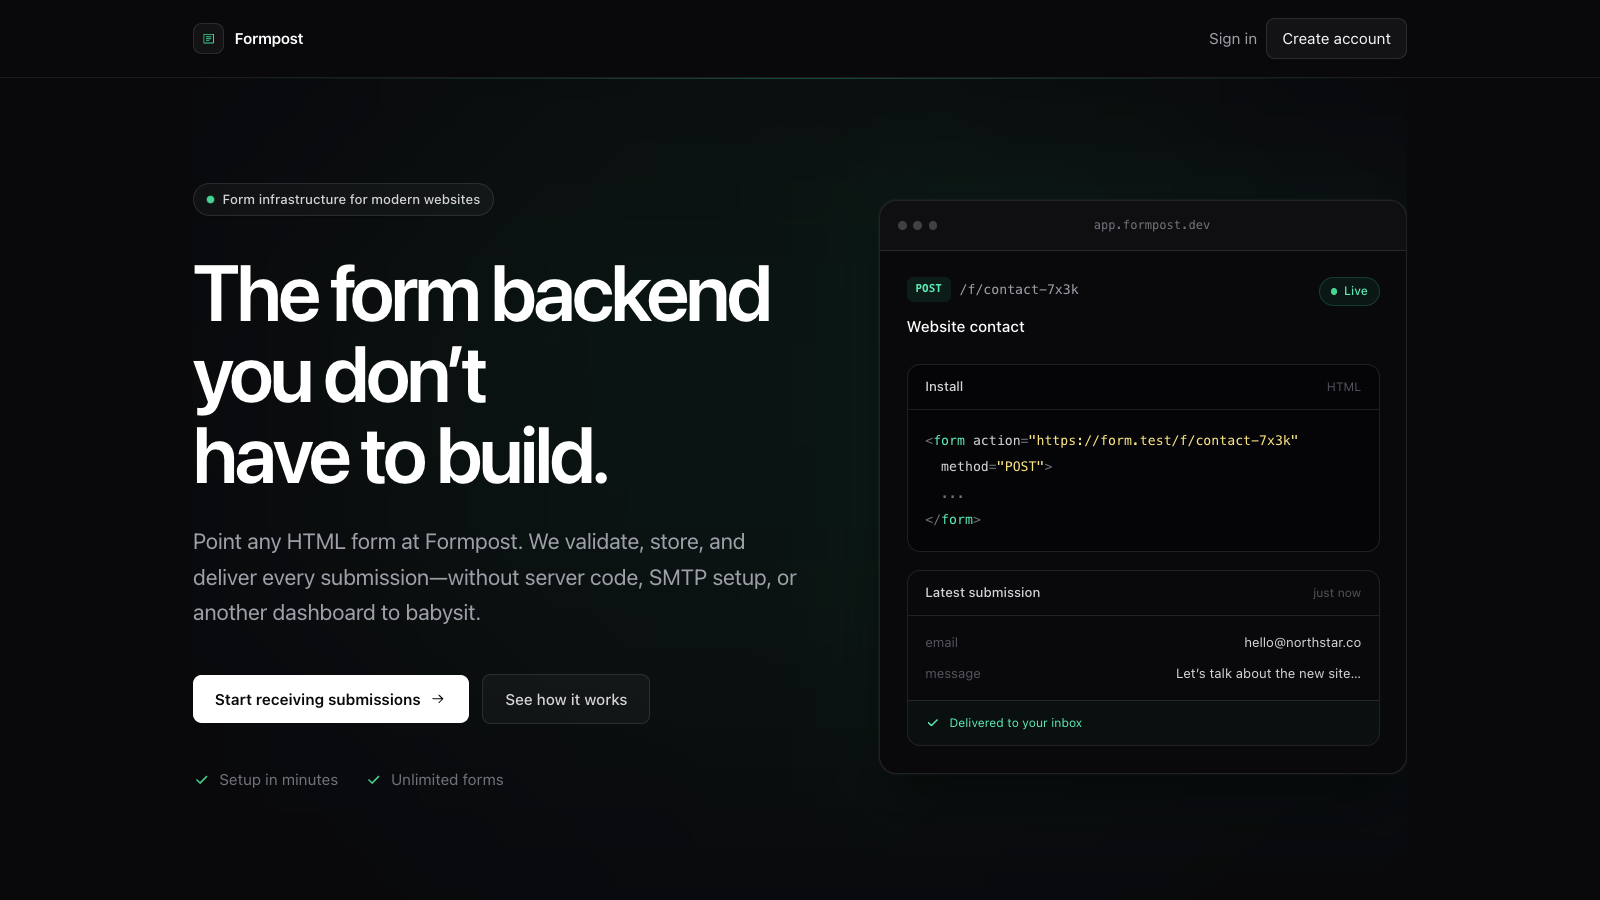Click the Live status badge
The height and width of the screenshot is (900, 1600).
pyautogui.click(x=1349, y=291)
